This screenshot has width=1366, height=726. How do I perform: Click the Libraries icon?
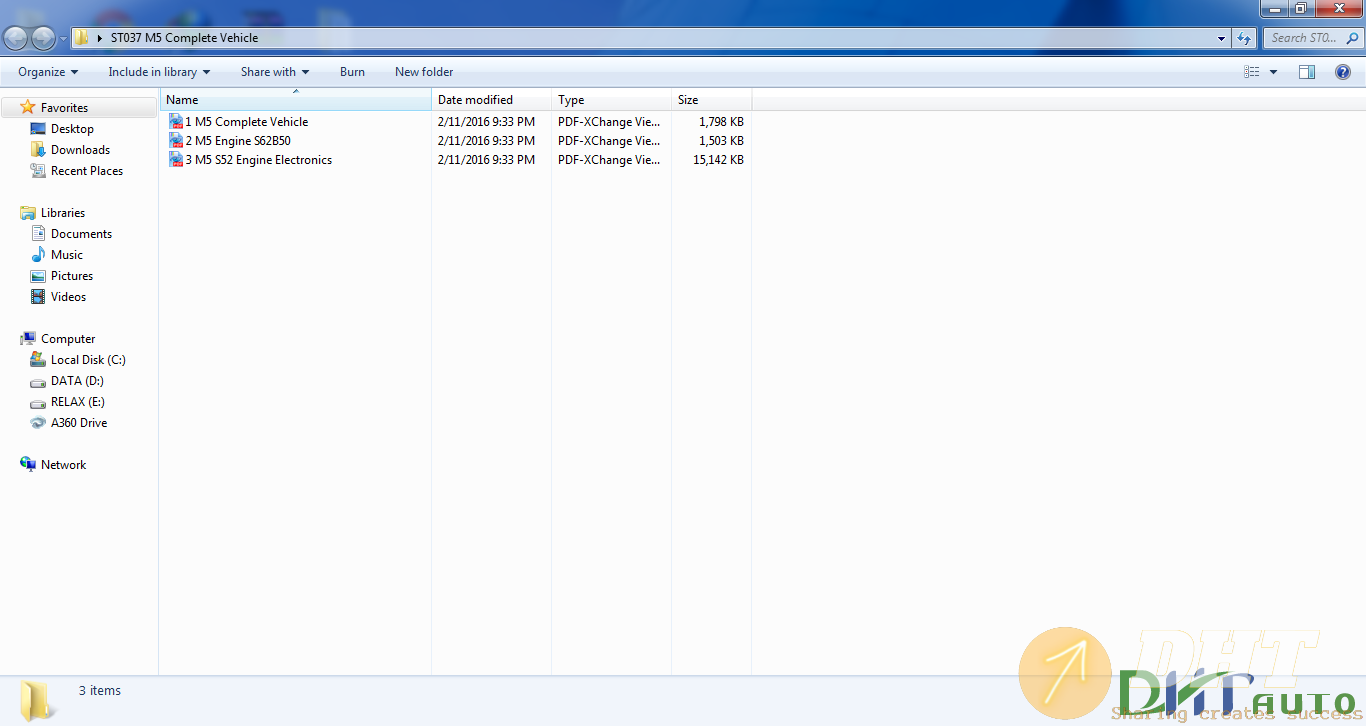pos(28,213)
